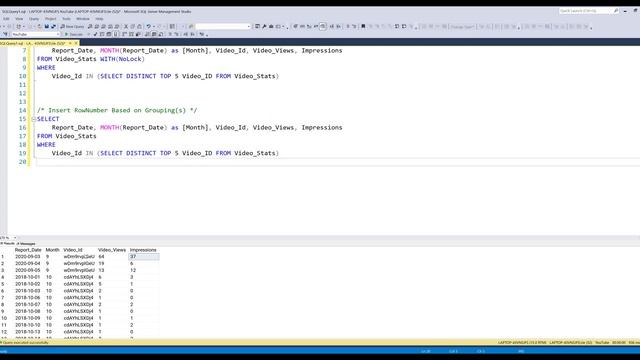Click the comment text on line 14

click(x=117, y=110)
